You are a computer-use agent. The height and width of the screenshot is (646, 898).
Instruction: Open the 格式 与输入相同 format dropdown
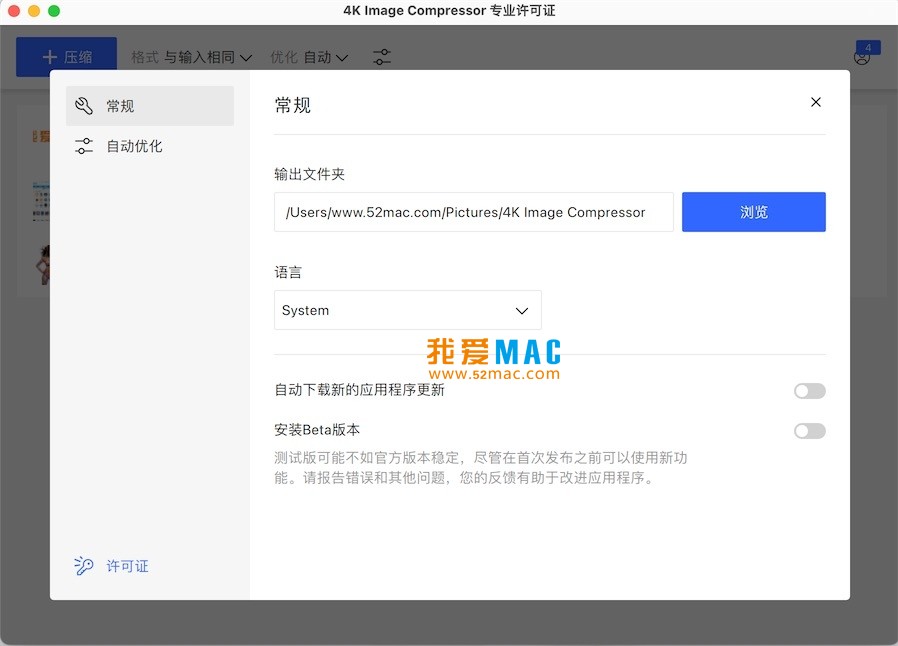[191, 57]
